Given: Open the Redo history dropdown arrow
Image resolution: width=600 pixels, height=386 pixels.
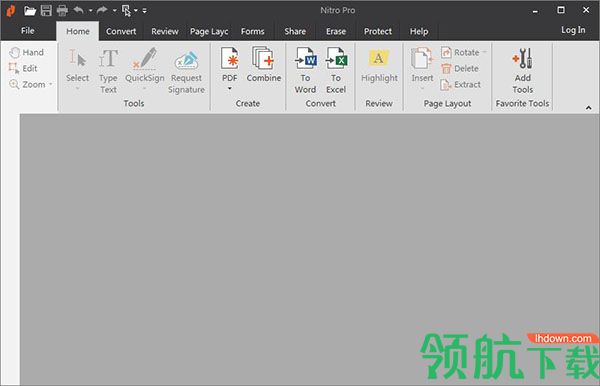Looking at the screenshot, I should pyautogui.click(x=114, y=11).
